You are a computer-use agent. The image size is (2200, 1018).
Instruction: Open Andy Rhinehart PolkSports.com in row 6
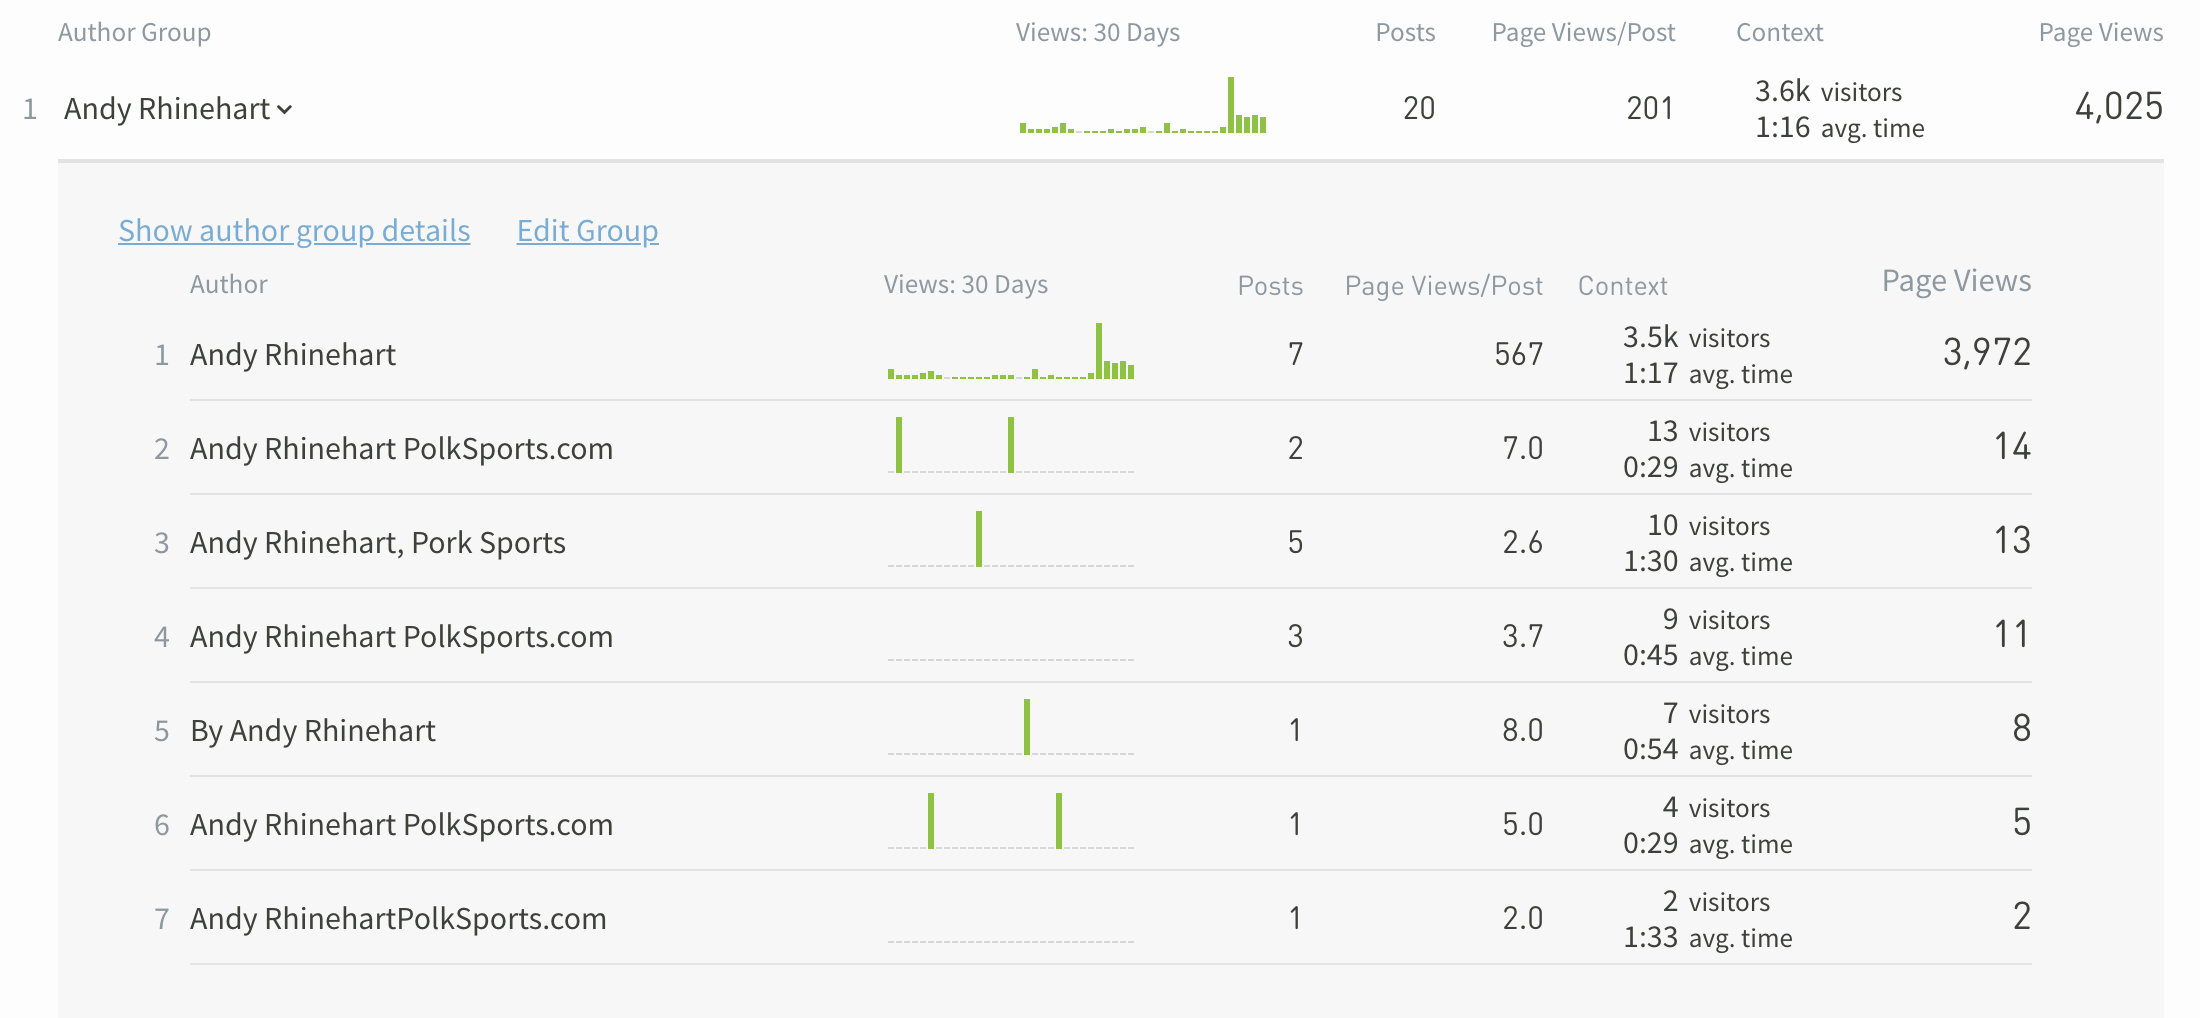401,825
